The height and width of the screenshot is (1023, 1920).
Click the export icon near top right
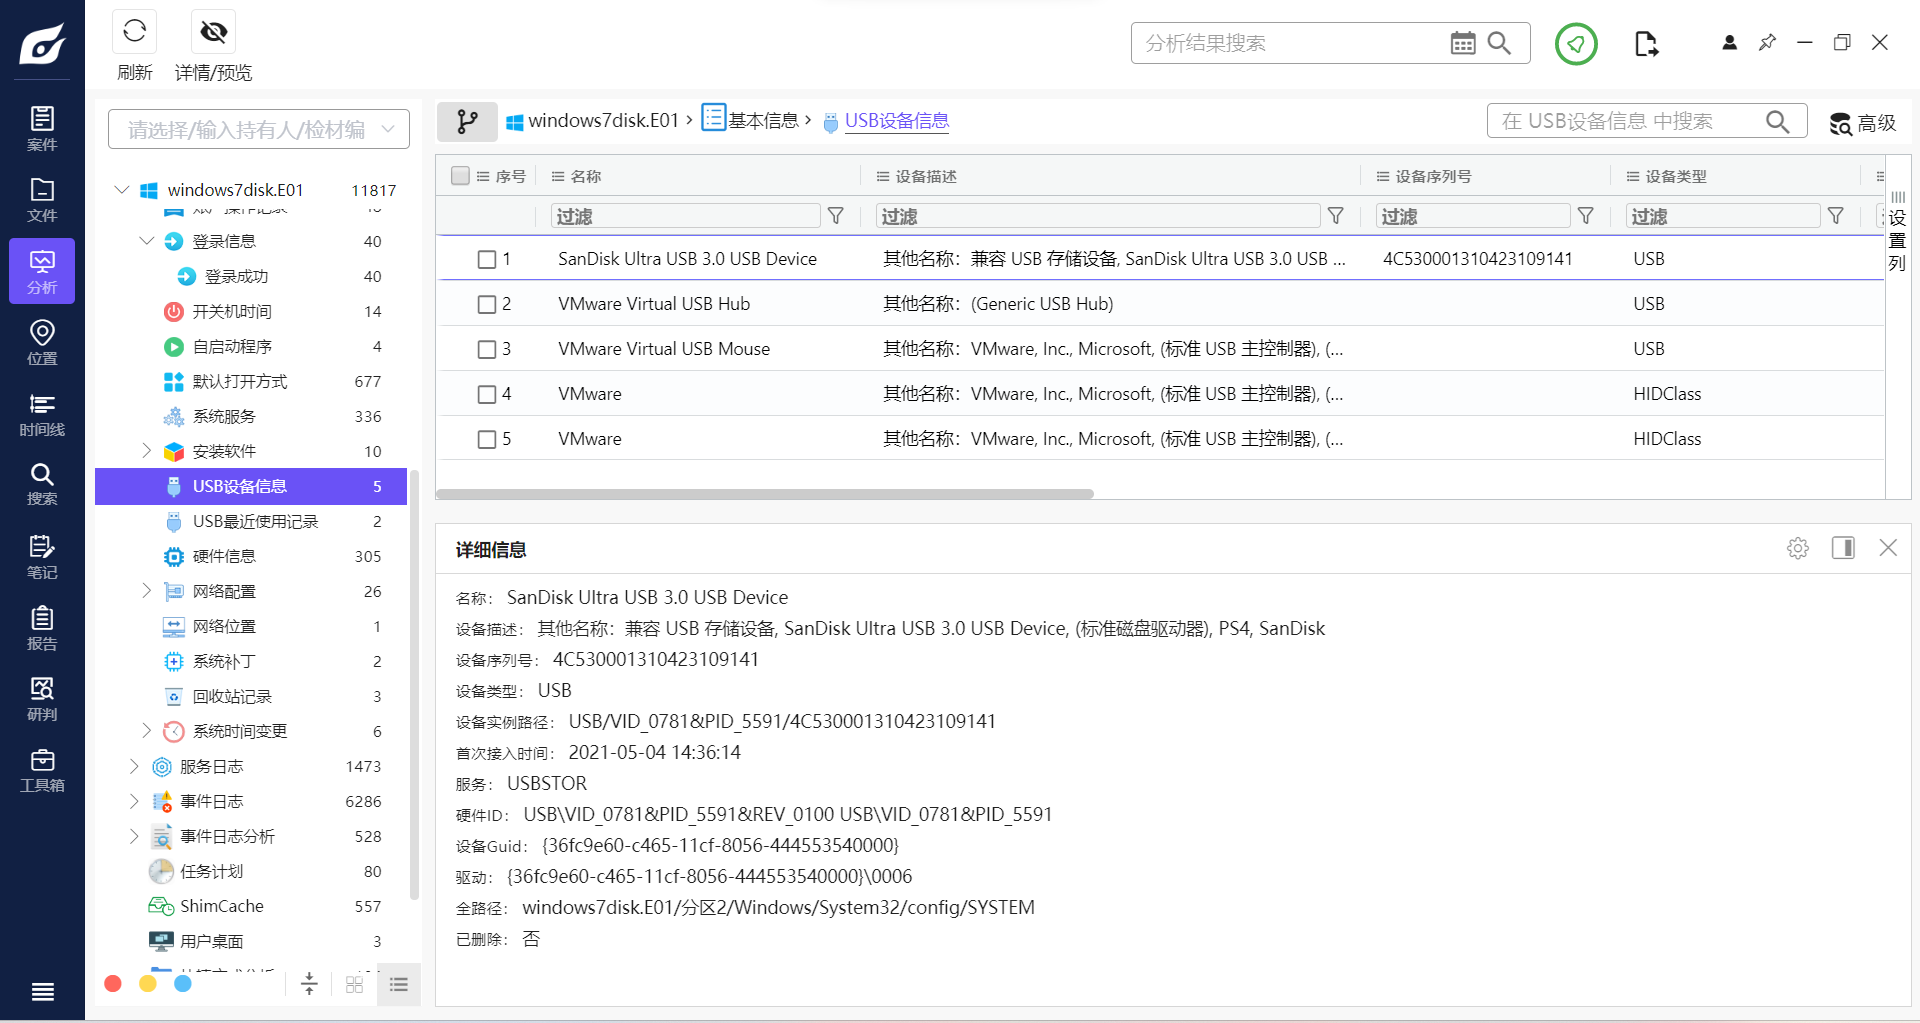tap(1646, 44)
